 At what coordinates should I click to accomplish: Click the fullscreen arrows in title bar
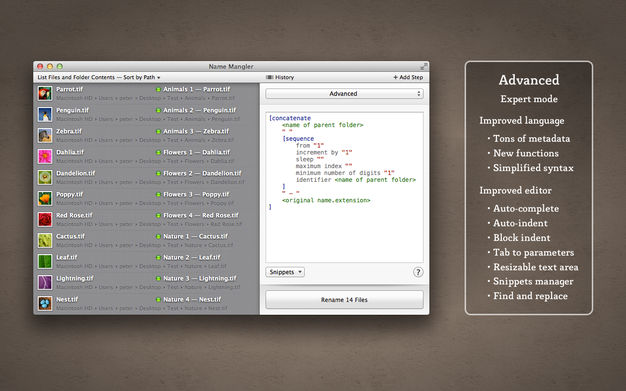pyautogui.click(x=424, y=66)
